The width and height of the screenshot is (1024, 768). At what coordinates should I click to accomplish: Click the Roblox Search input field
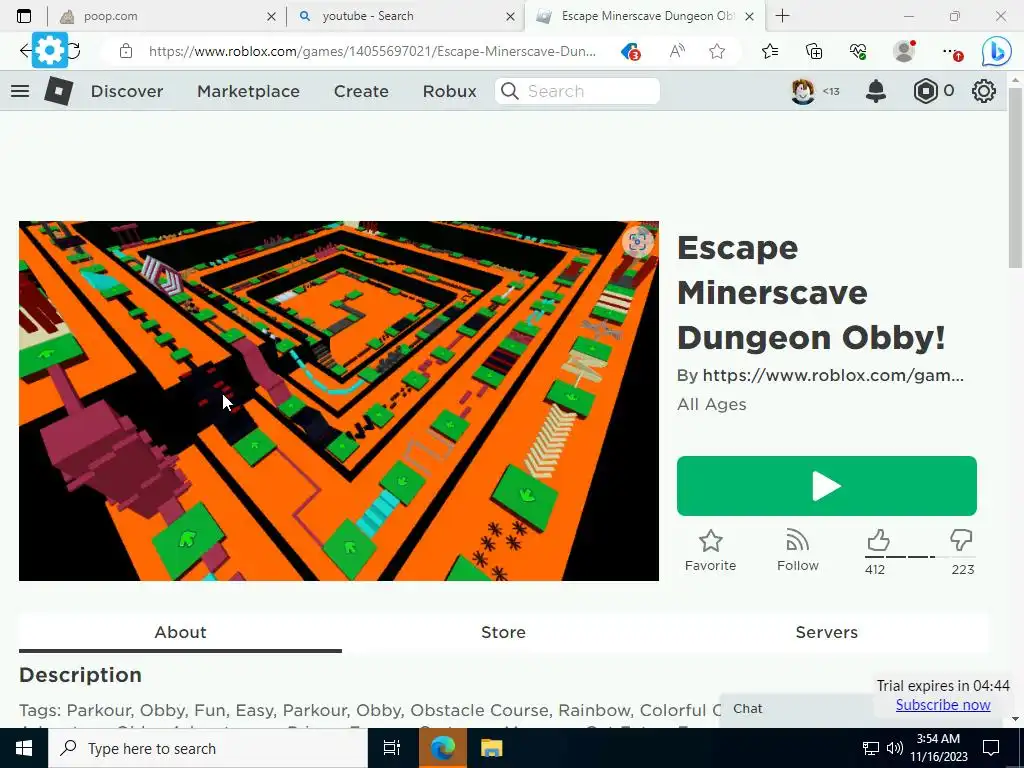[577, 91]
